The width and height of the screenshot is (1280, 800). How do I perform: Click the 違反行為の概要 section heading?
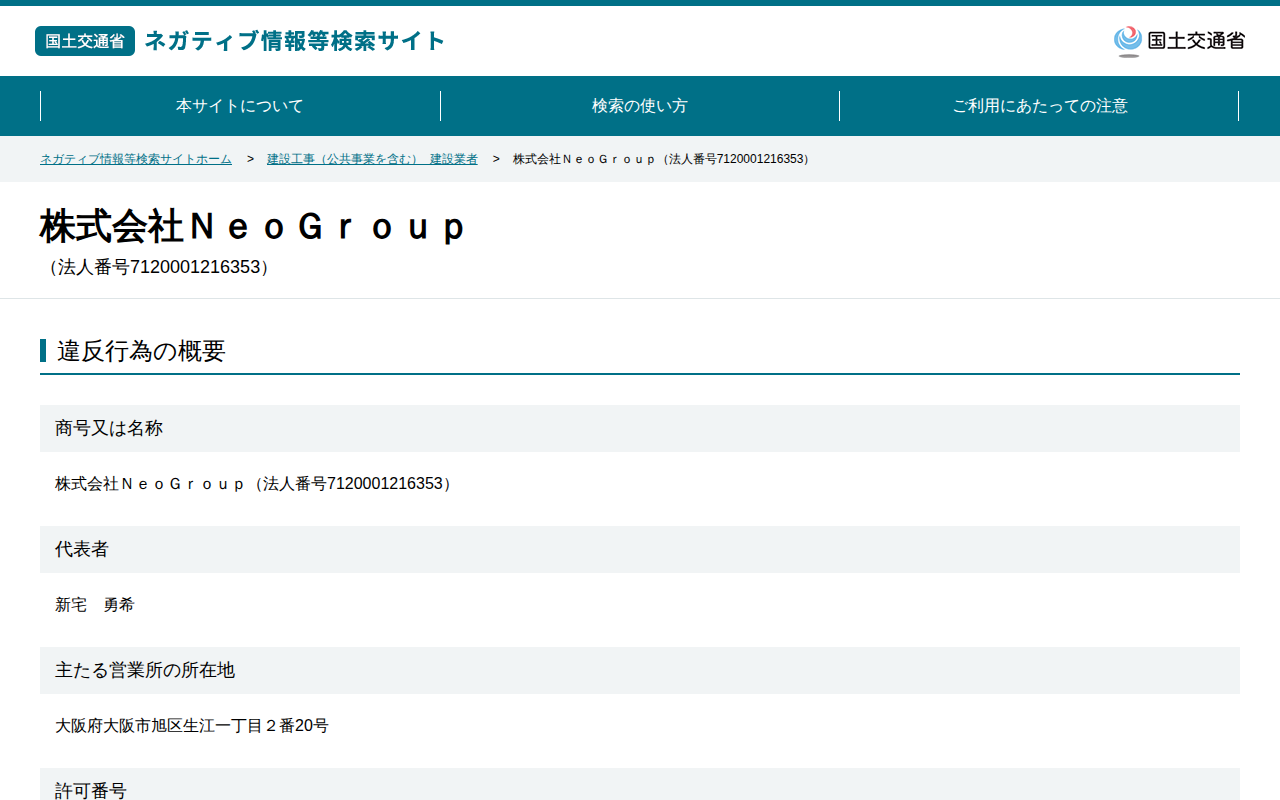click(141, 351)
